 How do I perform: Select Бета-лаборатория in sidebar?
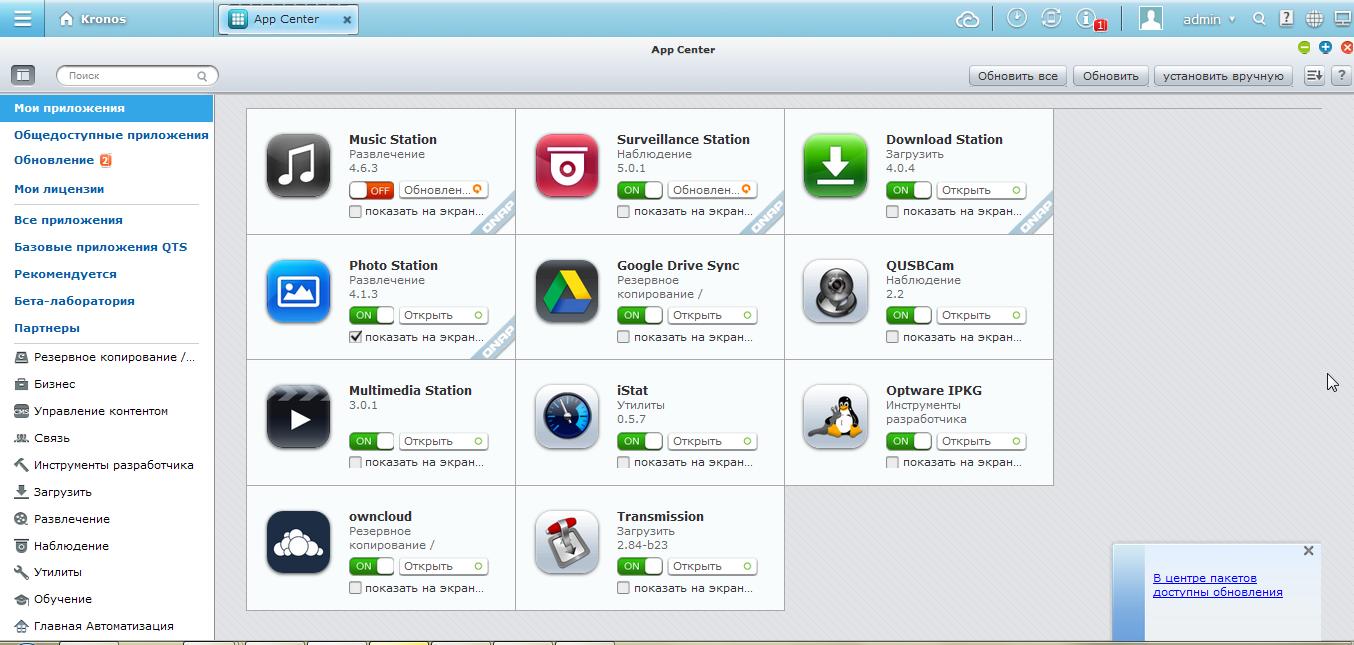point(74,301)
